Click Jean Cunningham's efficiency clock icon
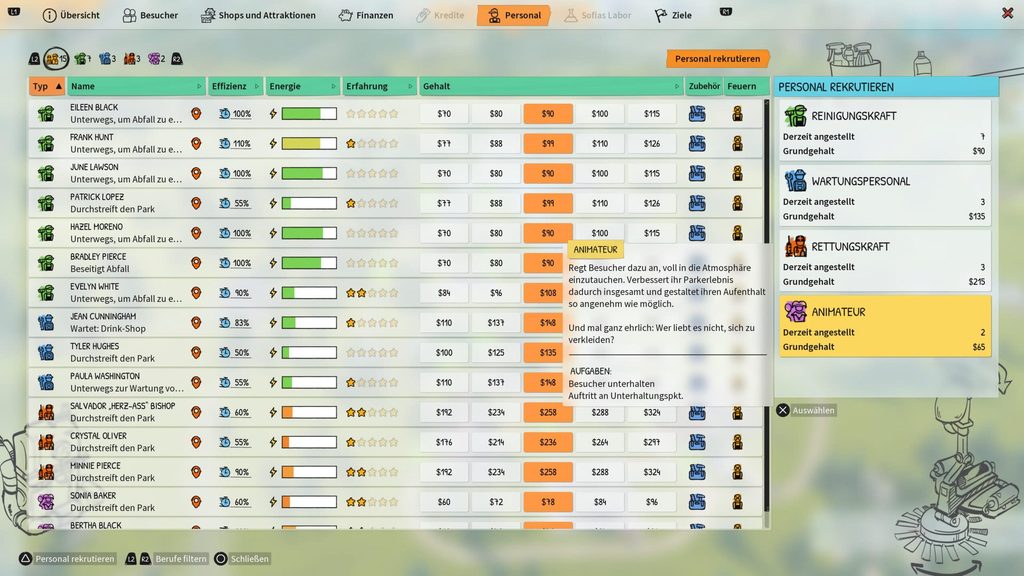 click(225, 323)
